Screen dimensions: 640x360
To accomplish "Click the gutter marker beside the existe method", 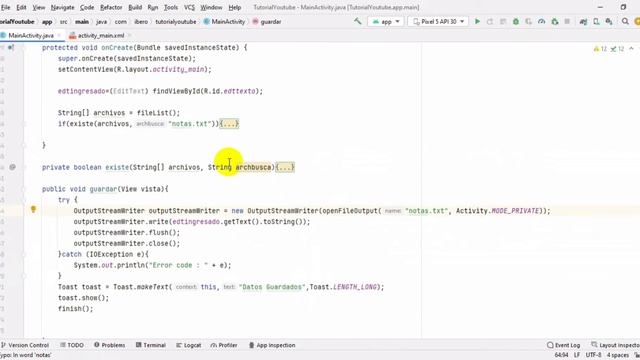I will (x=13, y=167).
